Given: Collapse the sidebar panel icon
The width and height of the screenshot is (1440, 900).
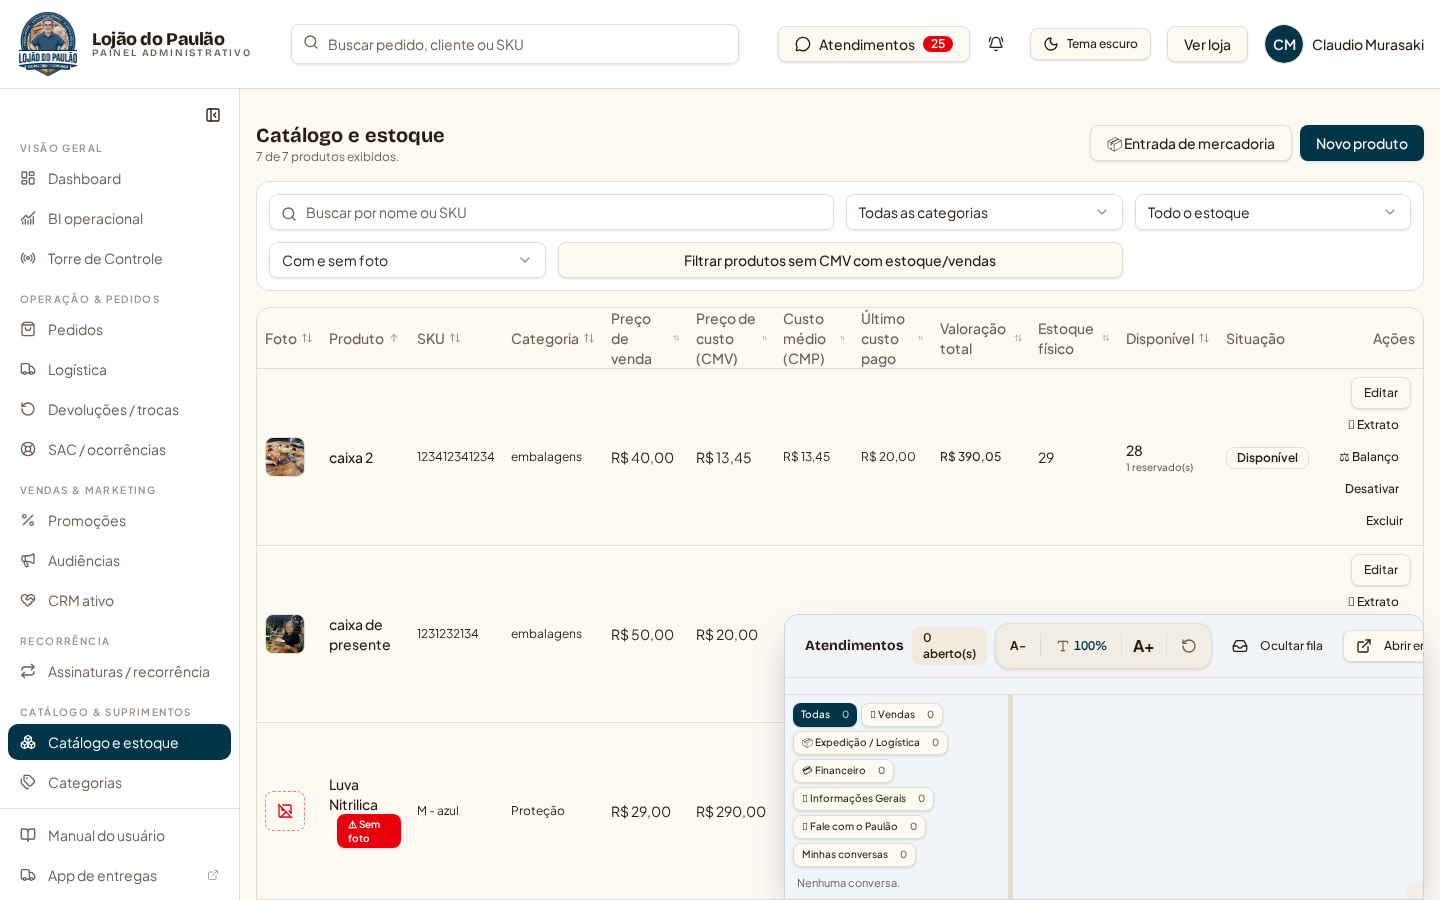Looking at the screenshot, I should click(213, 115).
